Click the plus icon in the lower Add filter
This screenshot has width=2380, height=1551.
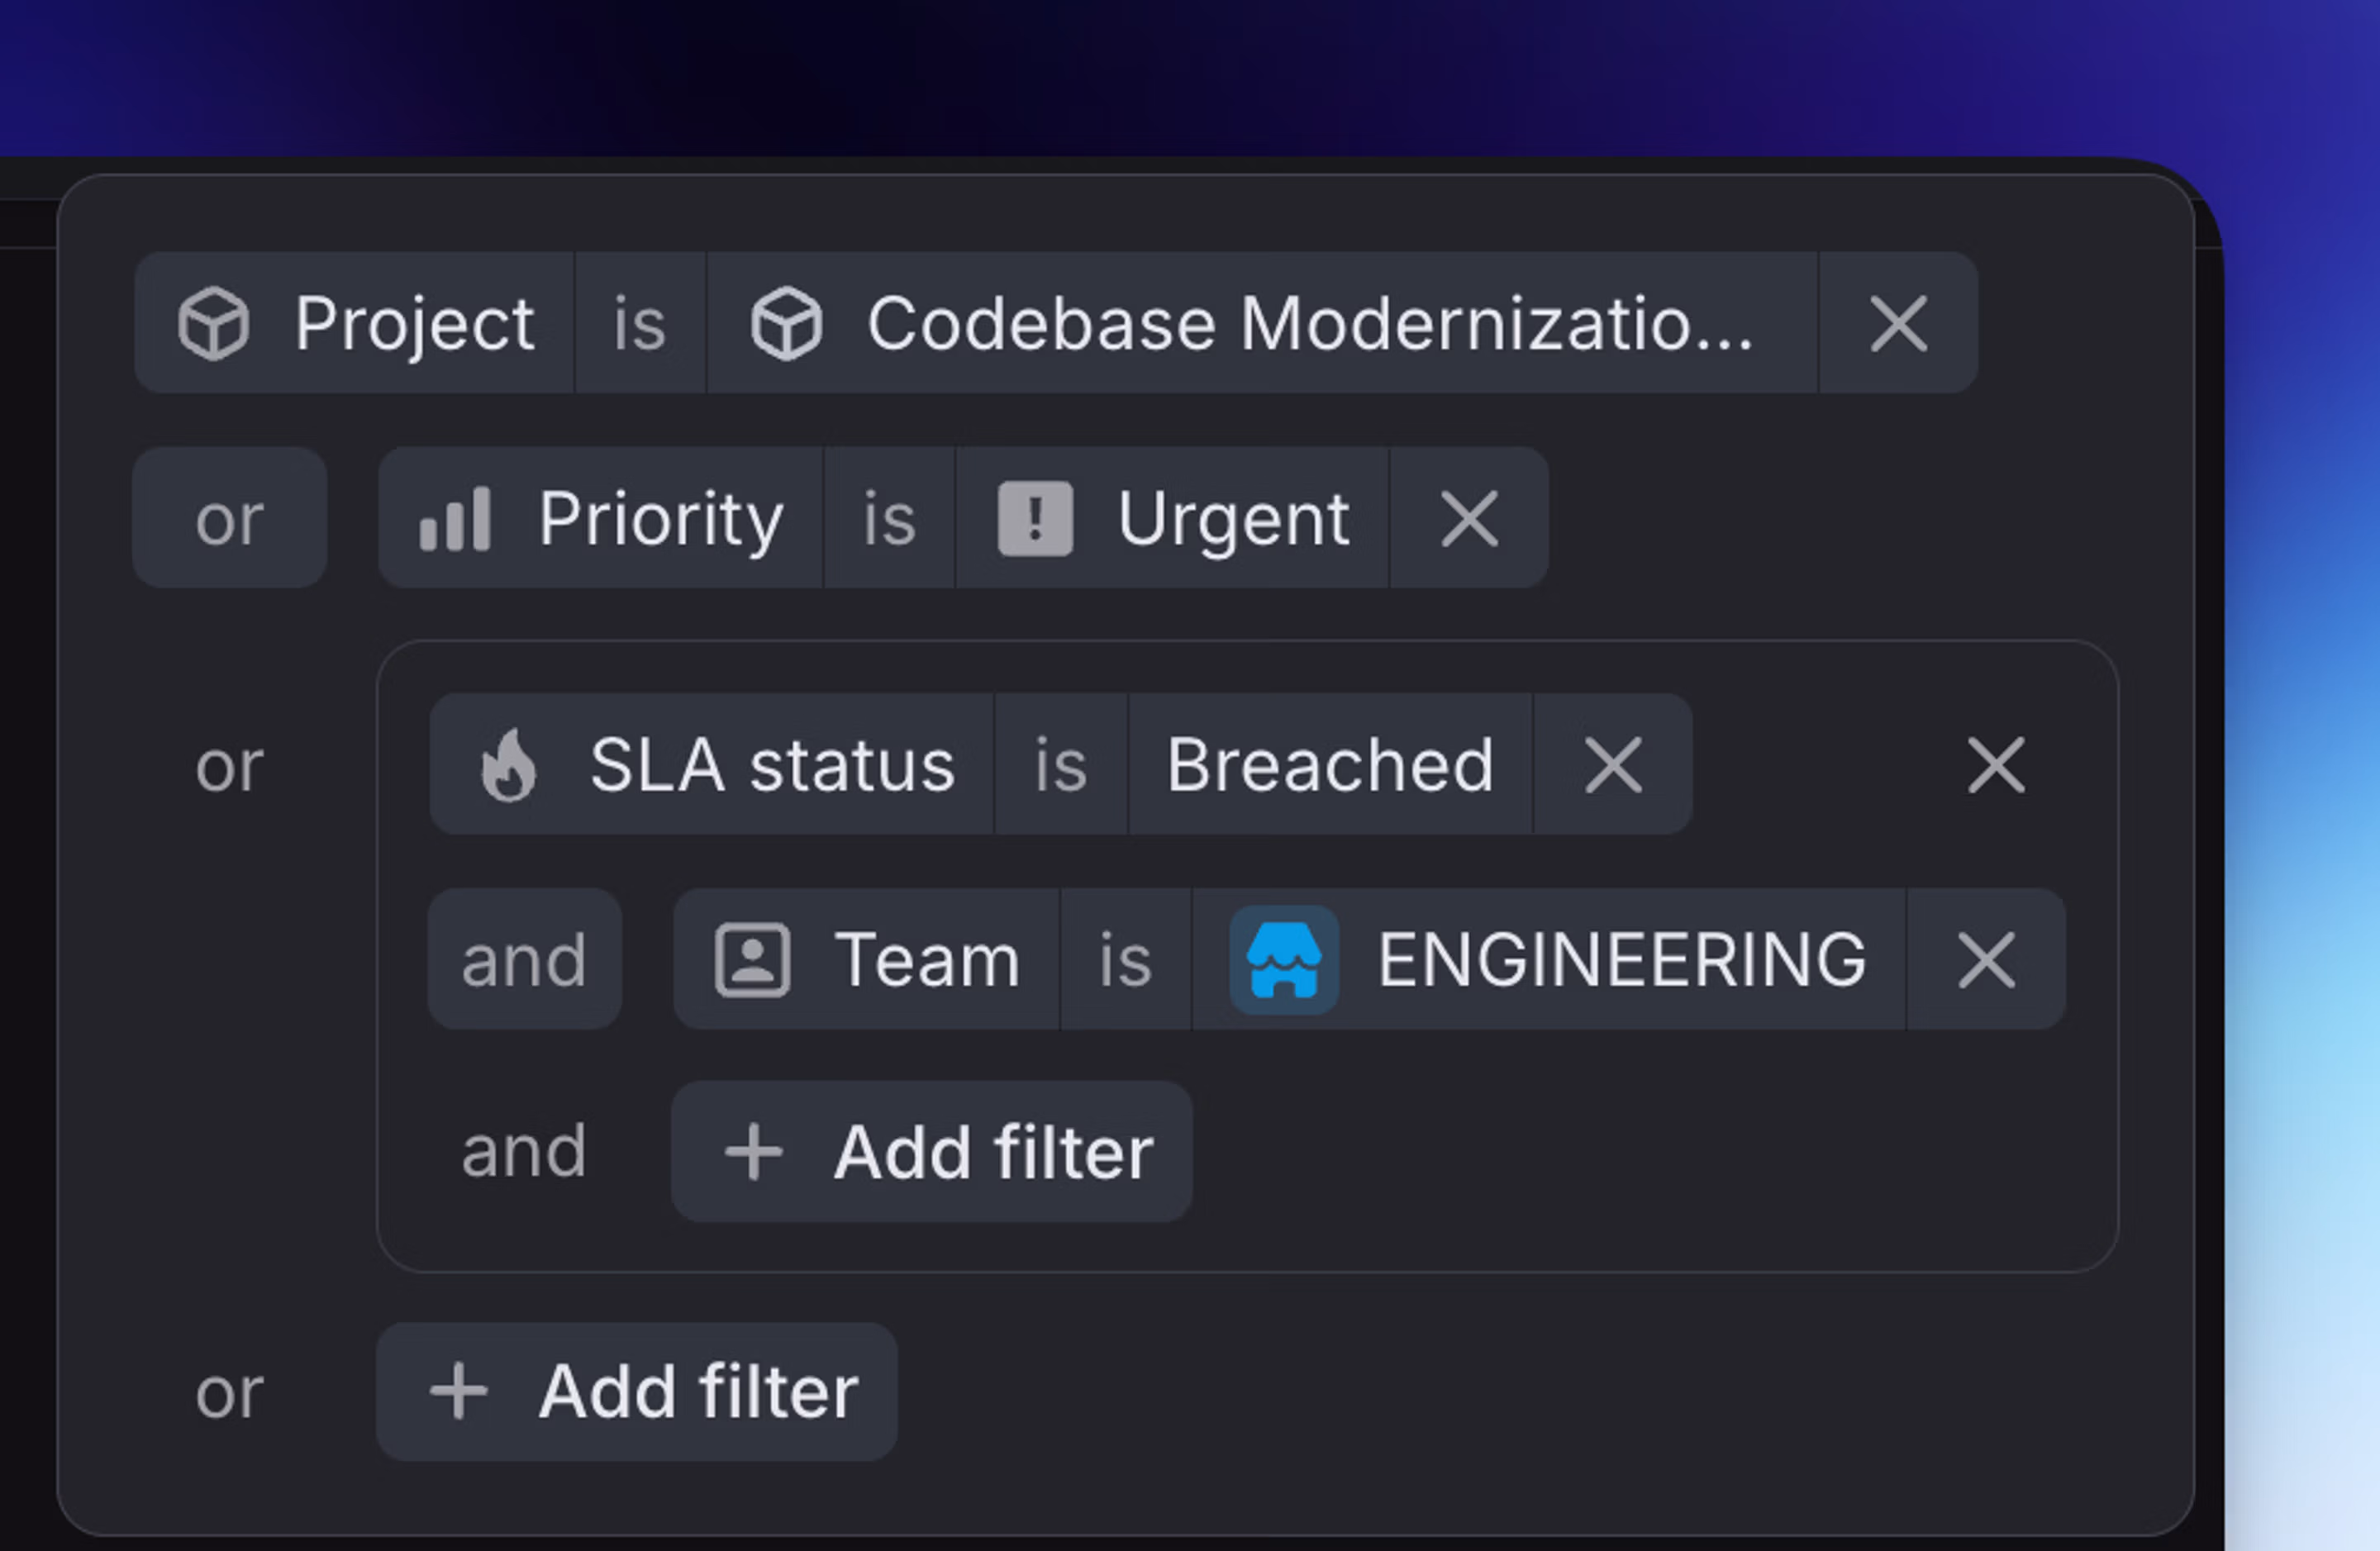tap(457, 1391)
